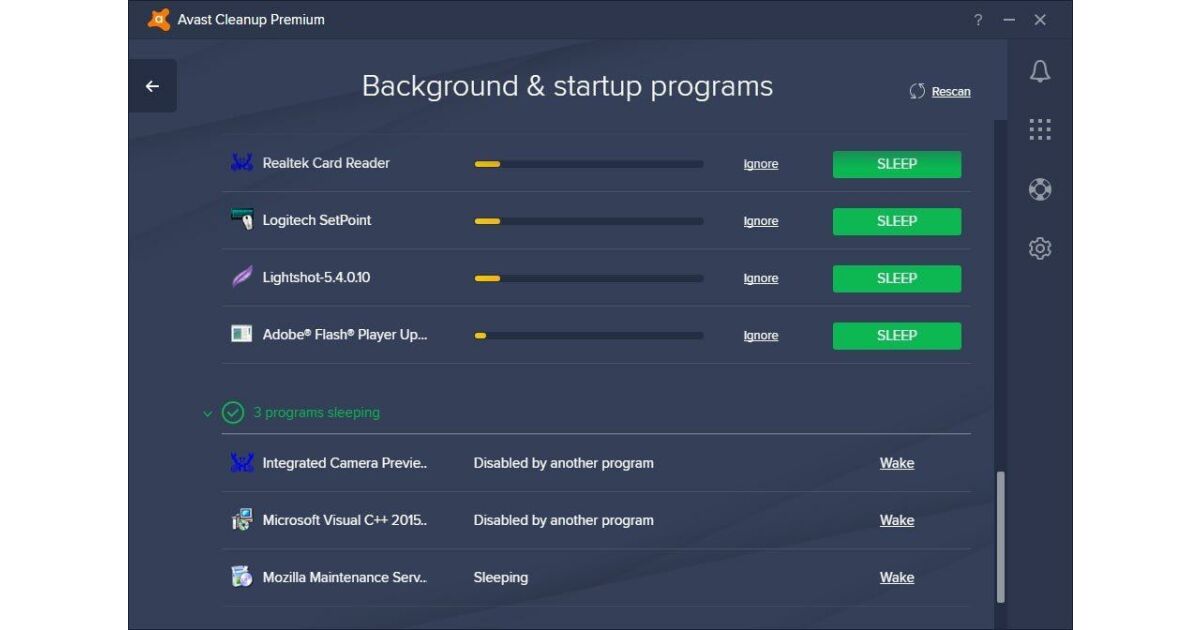1200x630 pixels.
Task: Click the Lightshot feather icon
Action: 242,278
